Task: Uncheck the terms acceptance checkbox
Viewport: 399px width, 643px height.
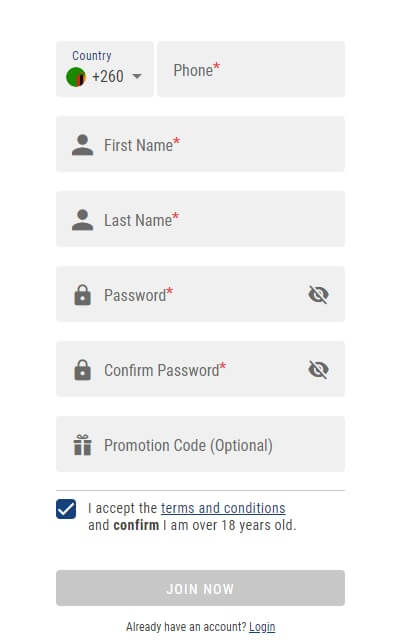Action: pyautogui.click(x=66, y=509)
